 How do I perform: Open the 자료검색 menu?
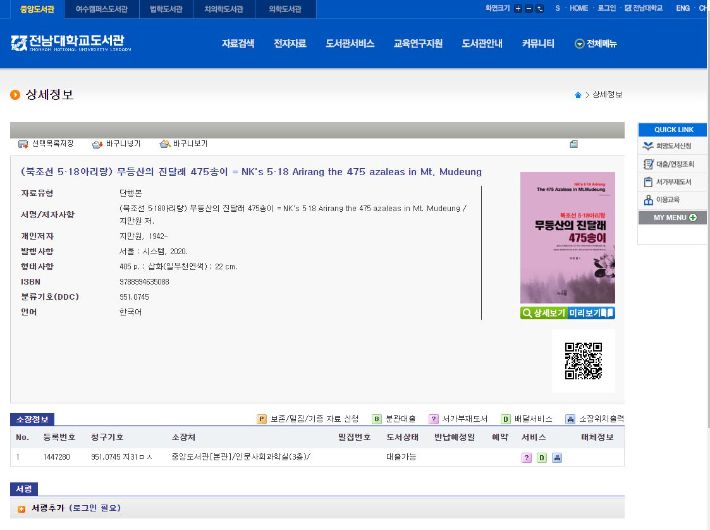[238, 44]
